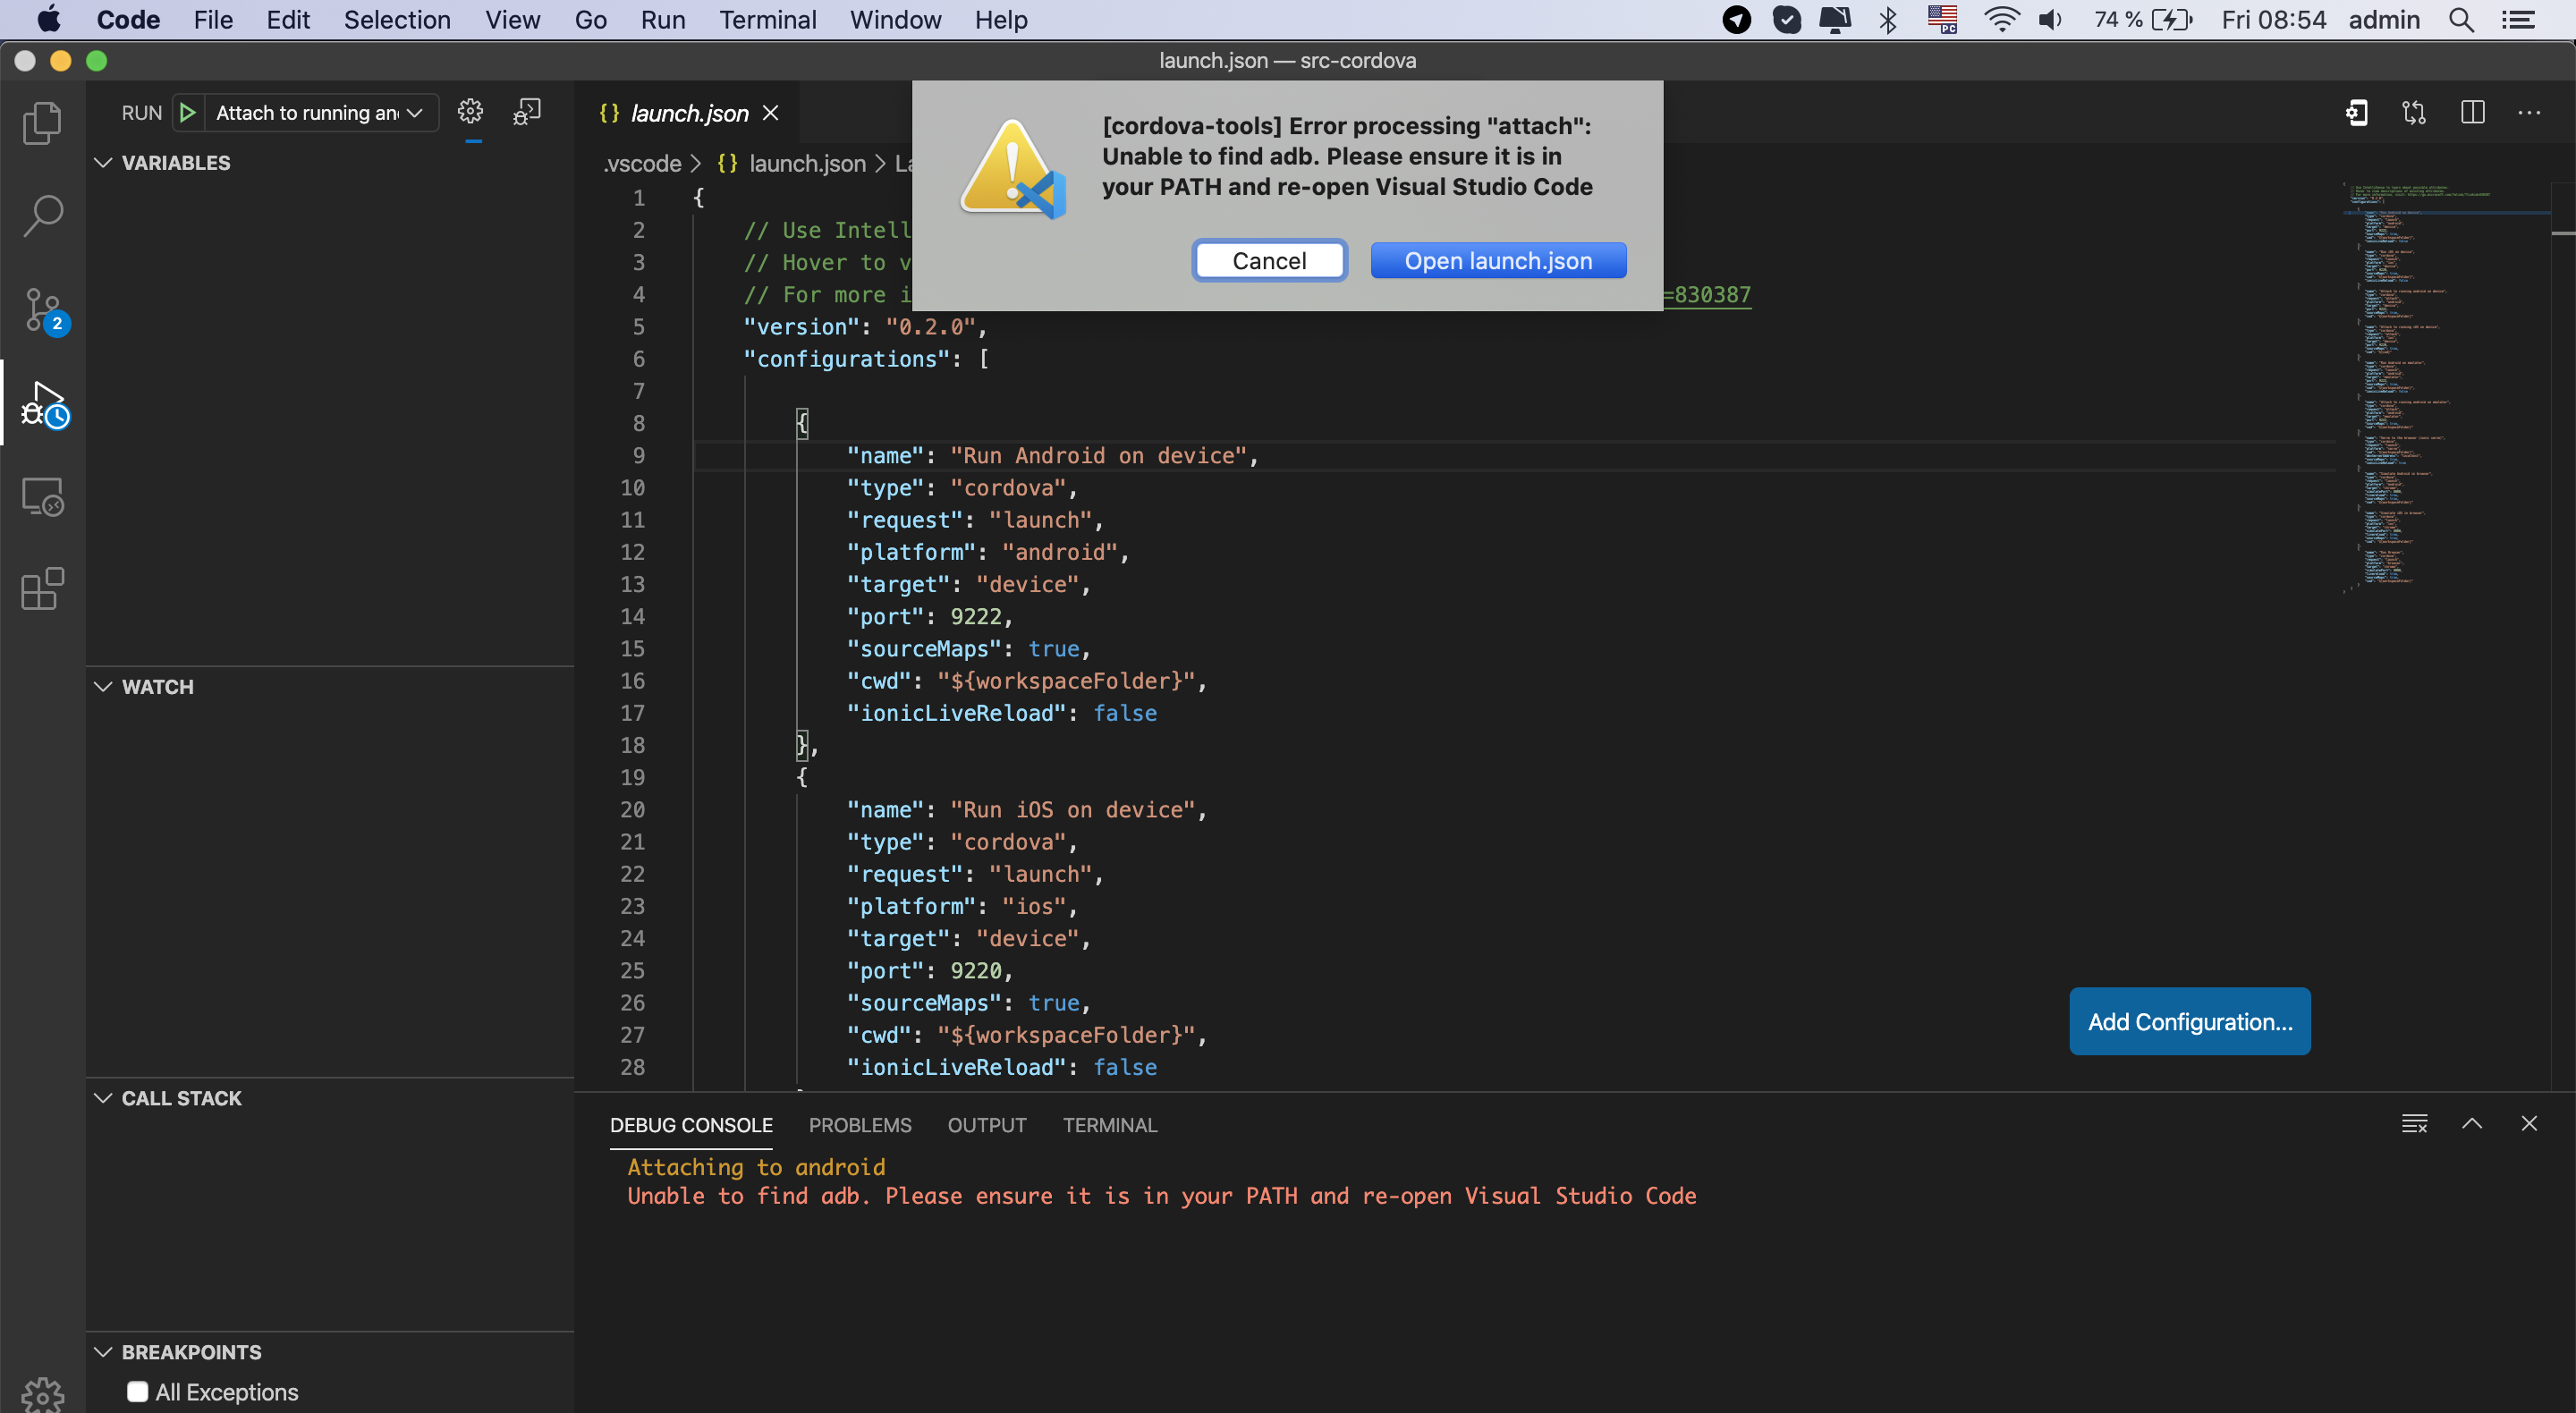Enable the All Exceptions checkbox
The width and height of the screenshot is (2576, 1413).
tap(139, 1391)
